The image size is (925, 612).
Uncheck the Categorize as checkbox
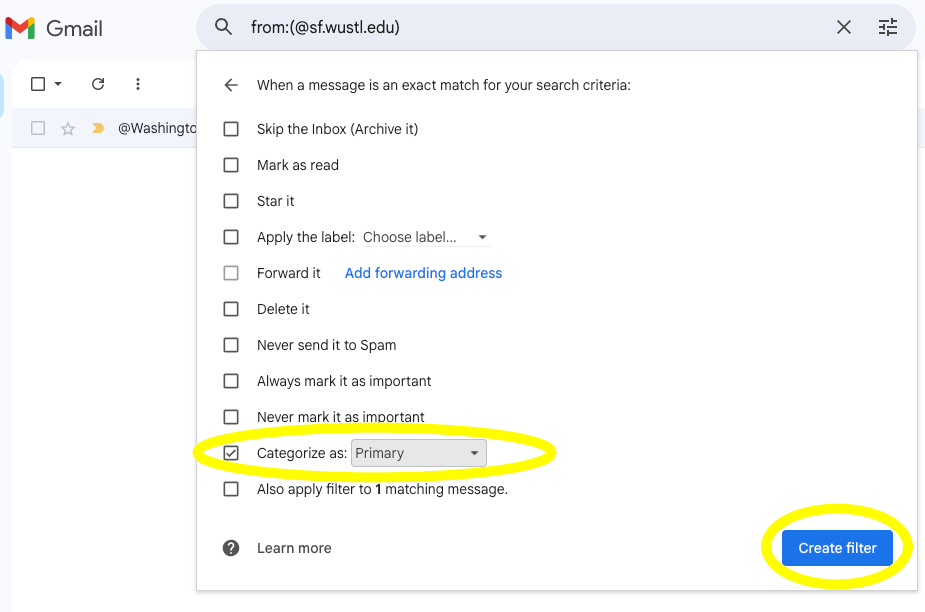231,453
